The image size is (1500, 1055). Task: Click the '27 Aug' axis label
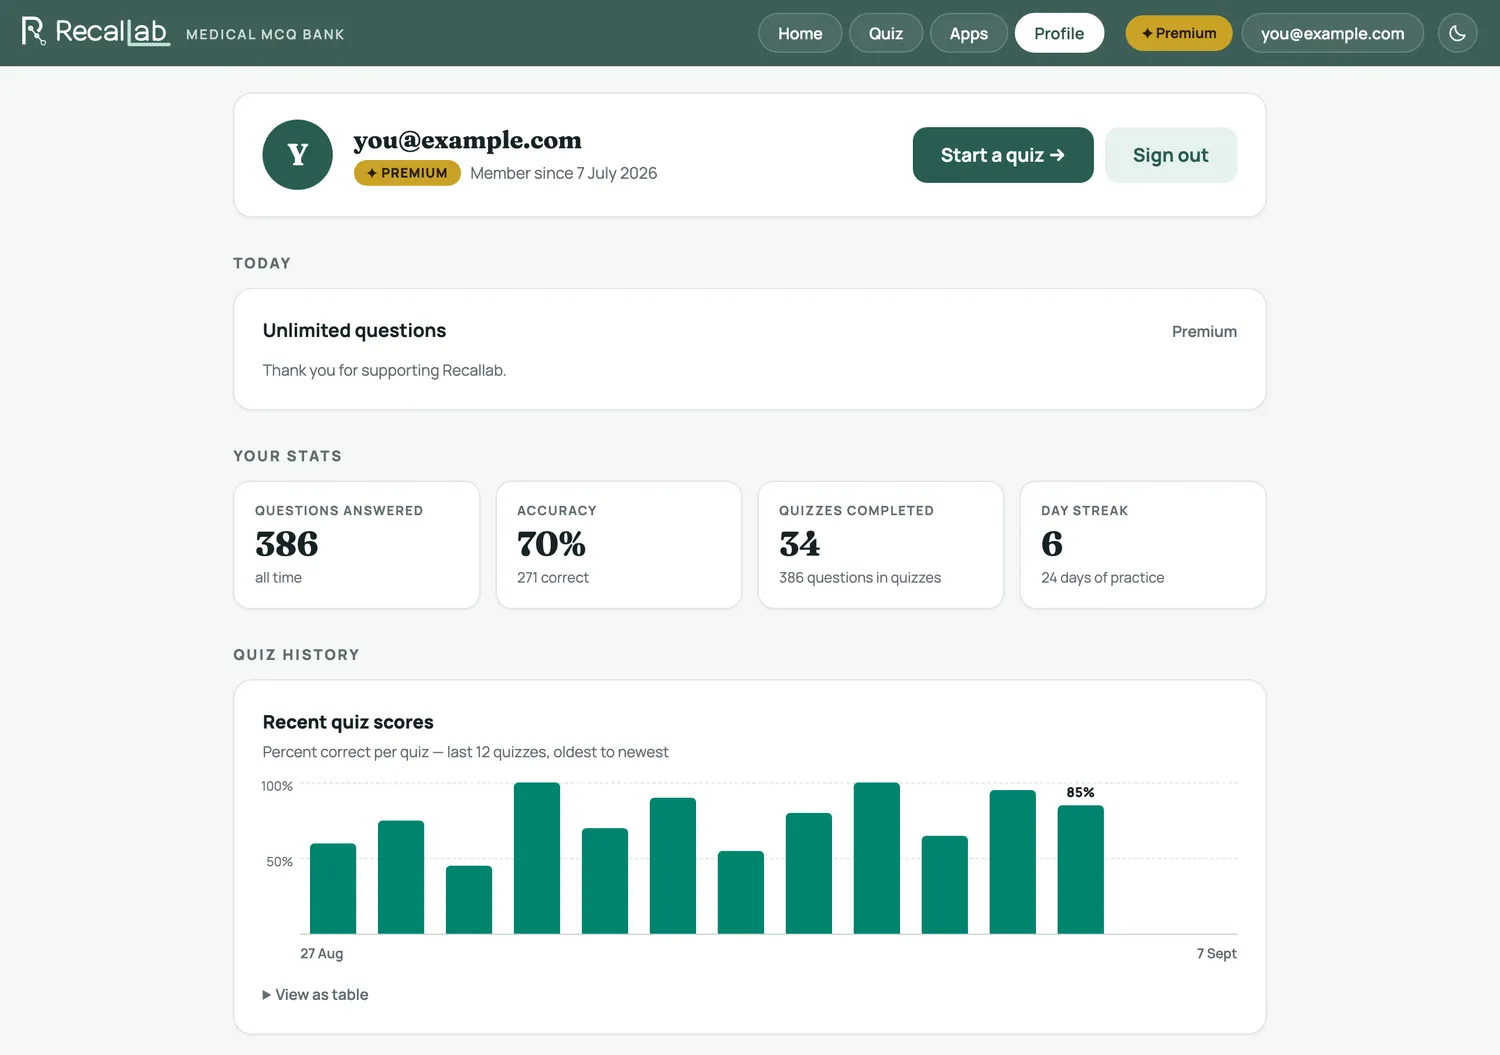tap(322, 954)
